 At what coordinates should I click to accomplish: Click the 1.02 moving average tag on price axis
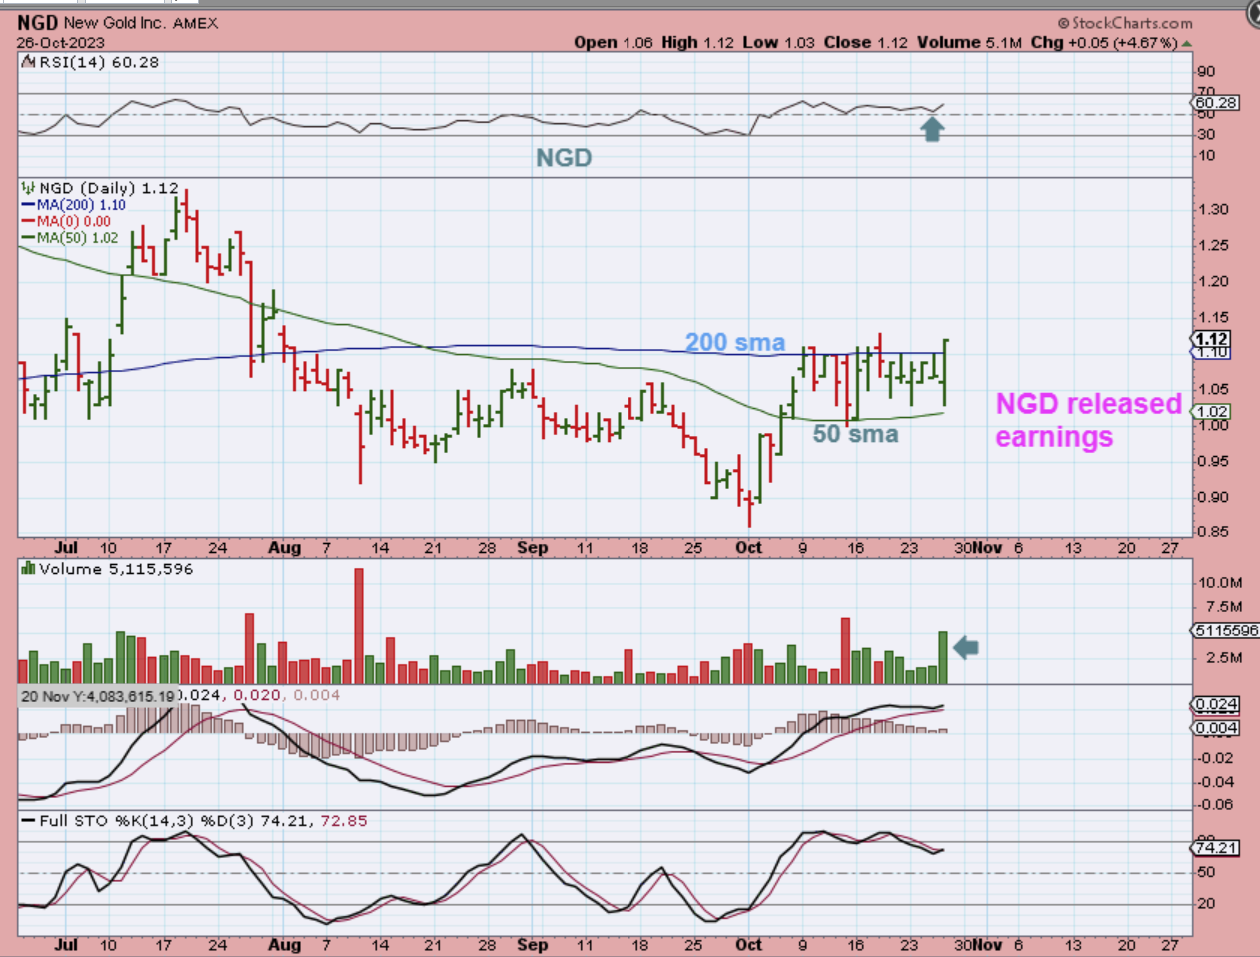pyautogui.click(x=1212, y=411)
